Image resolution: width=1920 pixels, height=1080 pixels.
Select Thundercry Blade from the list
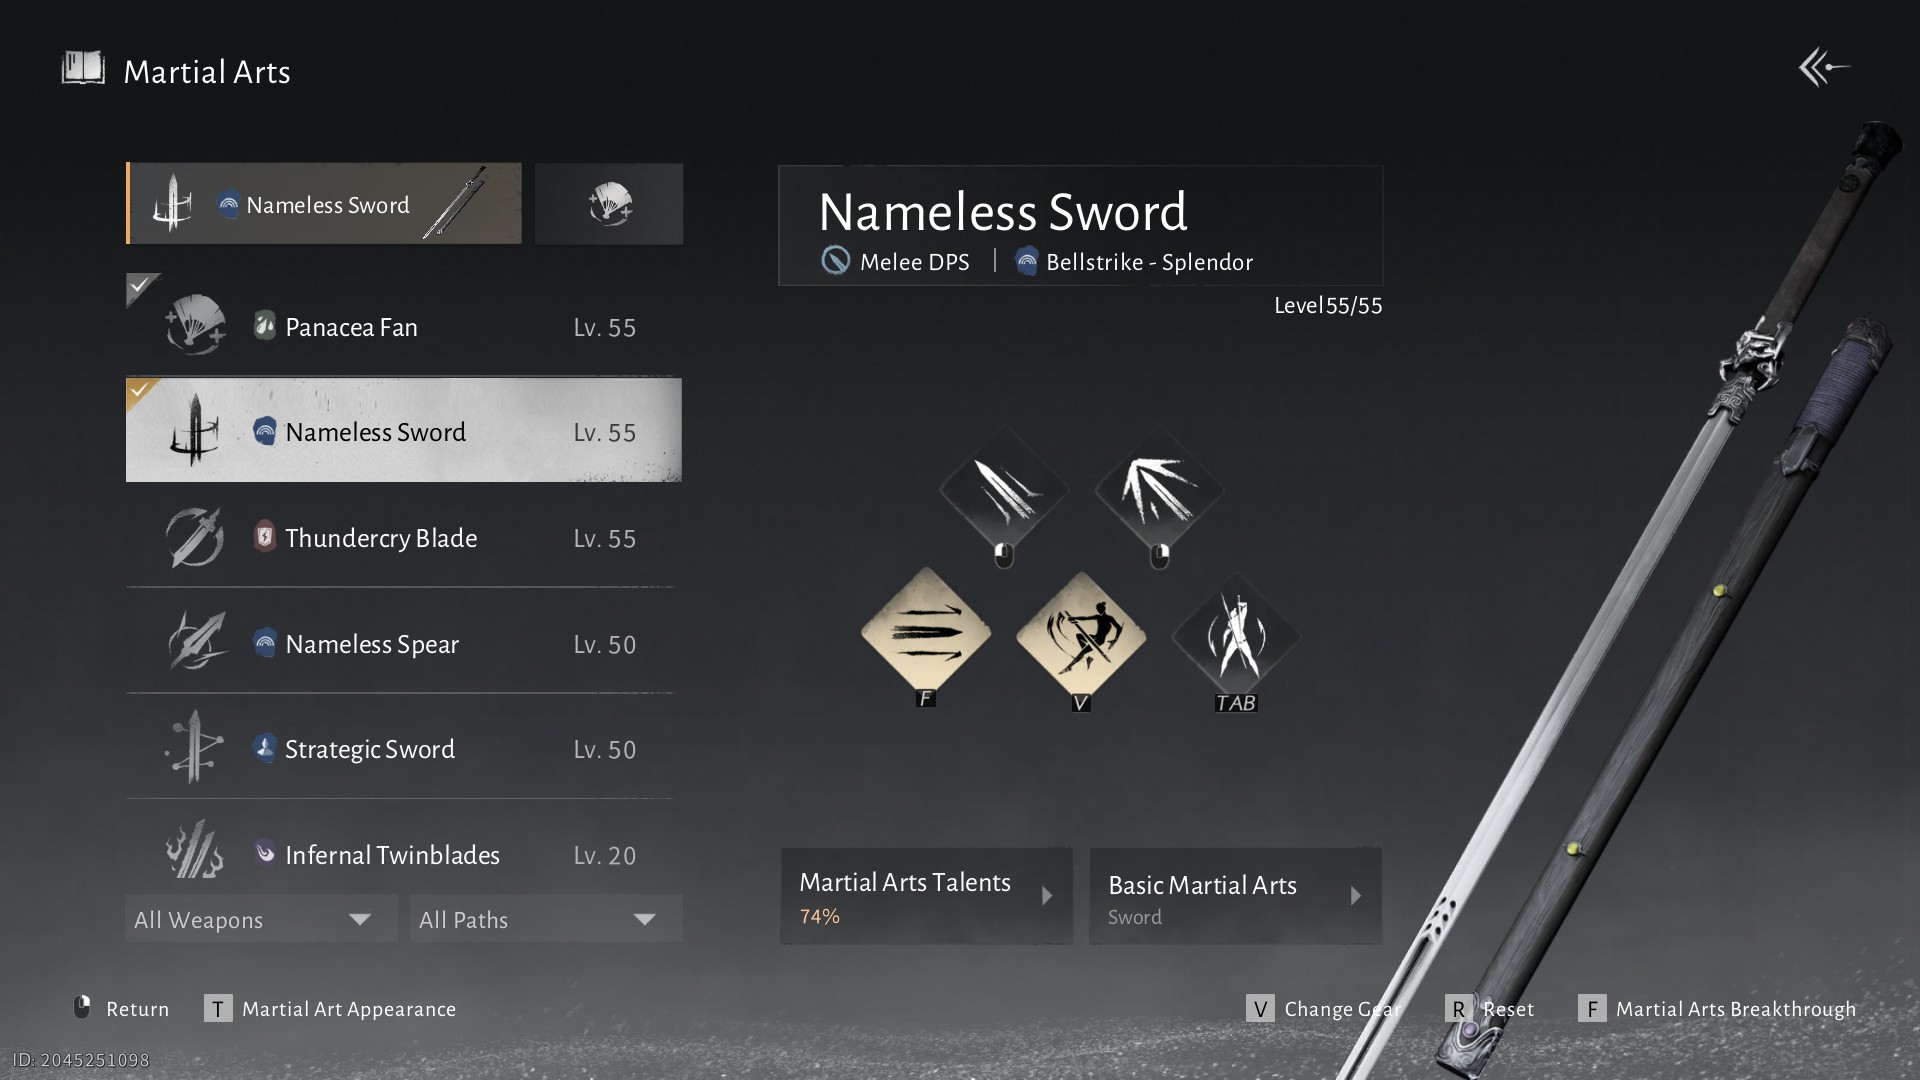(x=404, y=538)
